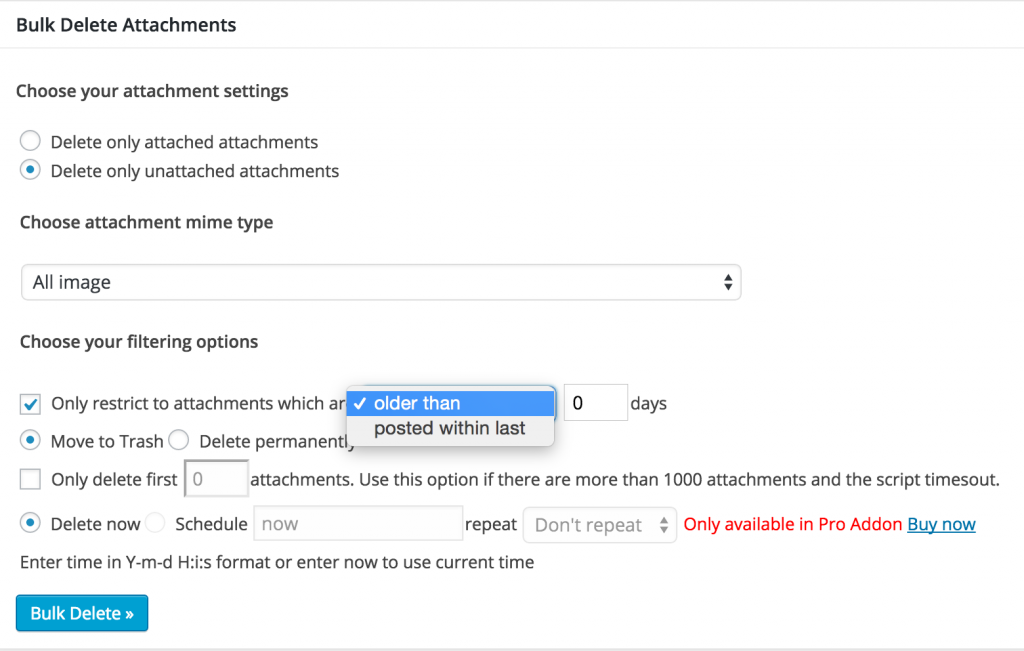The image size is (1024, 651).
Task: Choose the "Schedule" option
Action: [x=155, y=523]
